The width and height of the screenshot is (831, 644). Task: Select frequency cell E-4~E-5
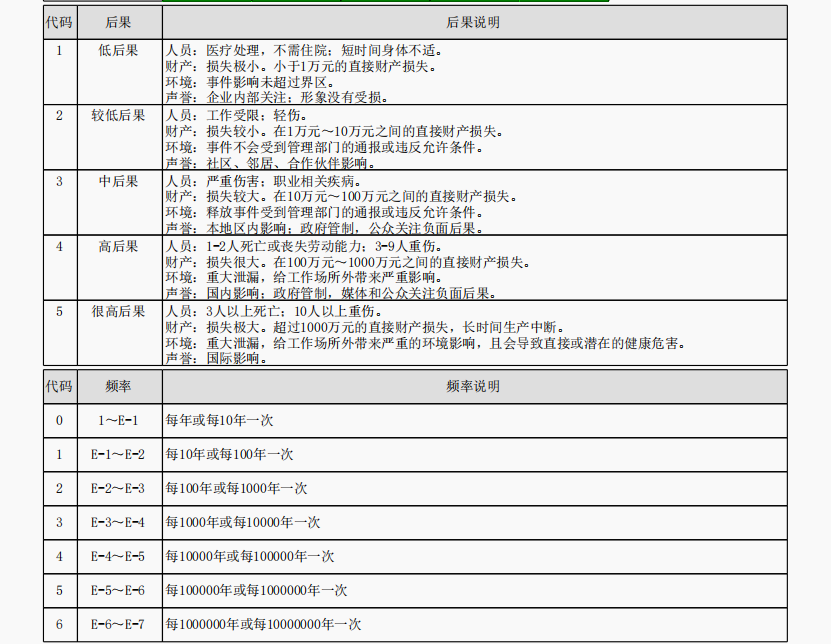click(x=120, y=557)
